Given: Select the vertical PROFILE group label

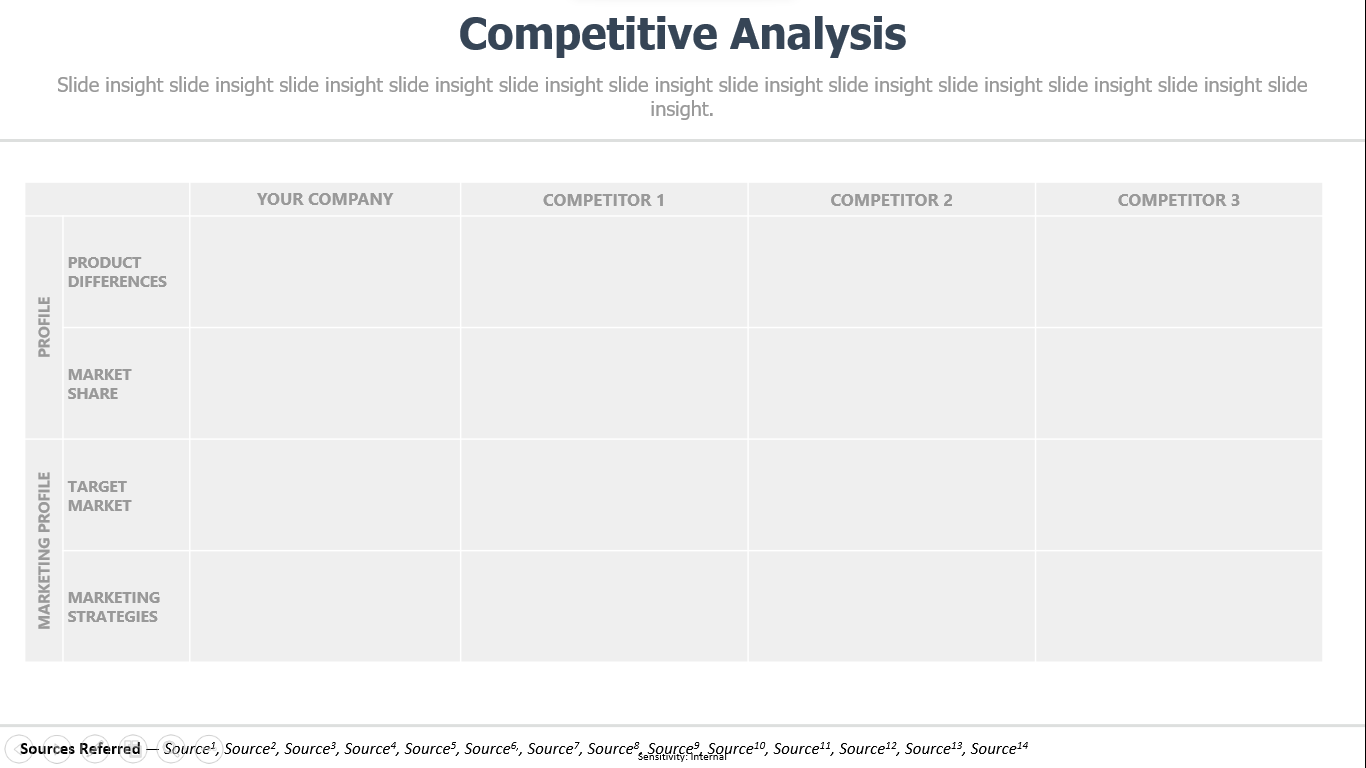Looking at the screenshot, I should click(x=44, y=327).
